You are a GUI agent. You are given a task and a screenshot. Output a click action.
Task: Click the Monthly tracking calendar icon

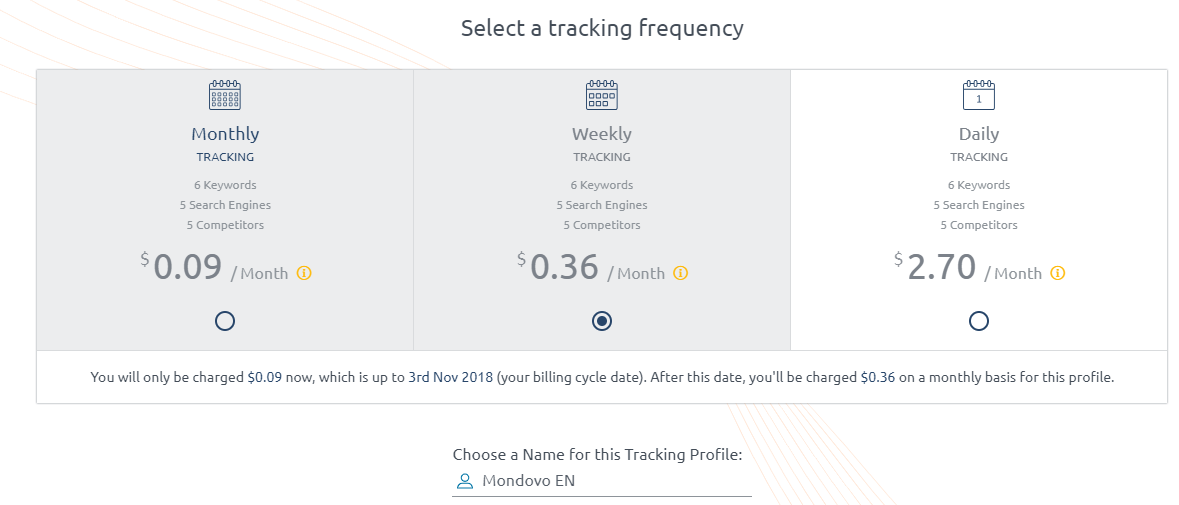point(225,95)
